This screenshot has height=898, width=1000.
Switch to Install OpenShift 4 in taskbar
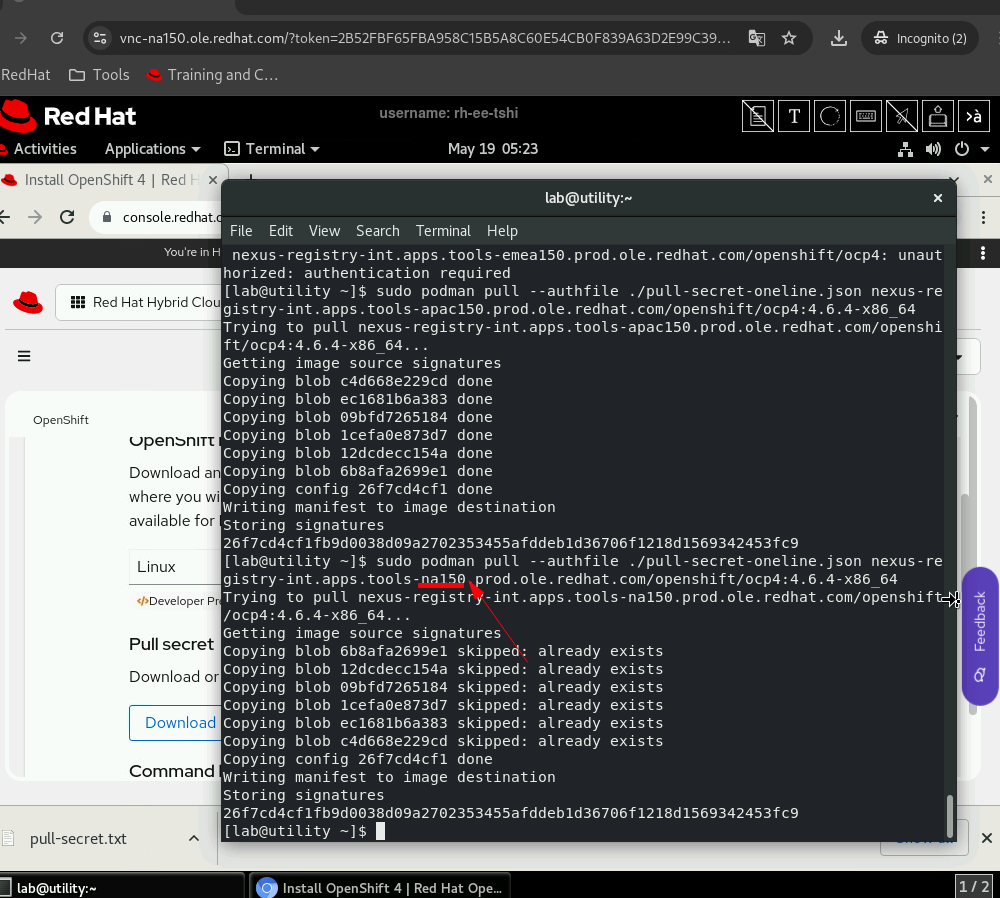379,887
